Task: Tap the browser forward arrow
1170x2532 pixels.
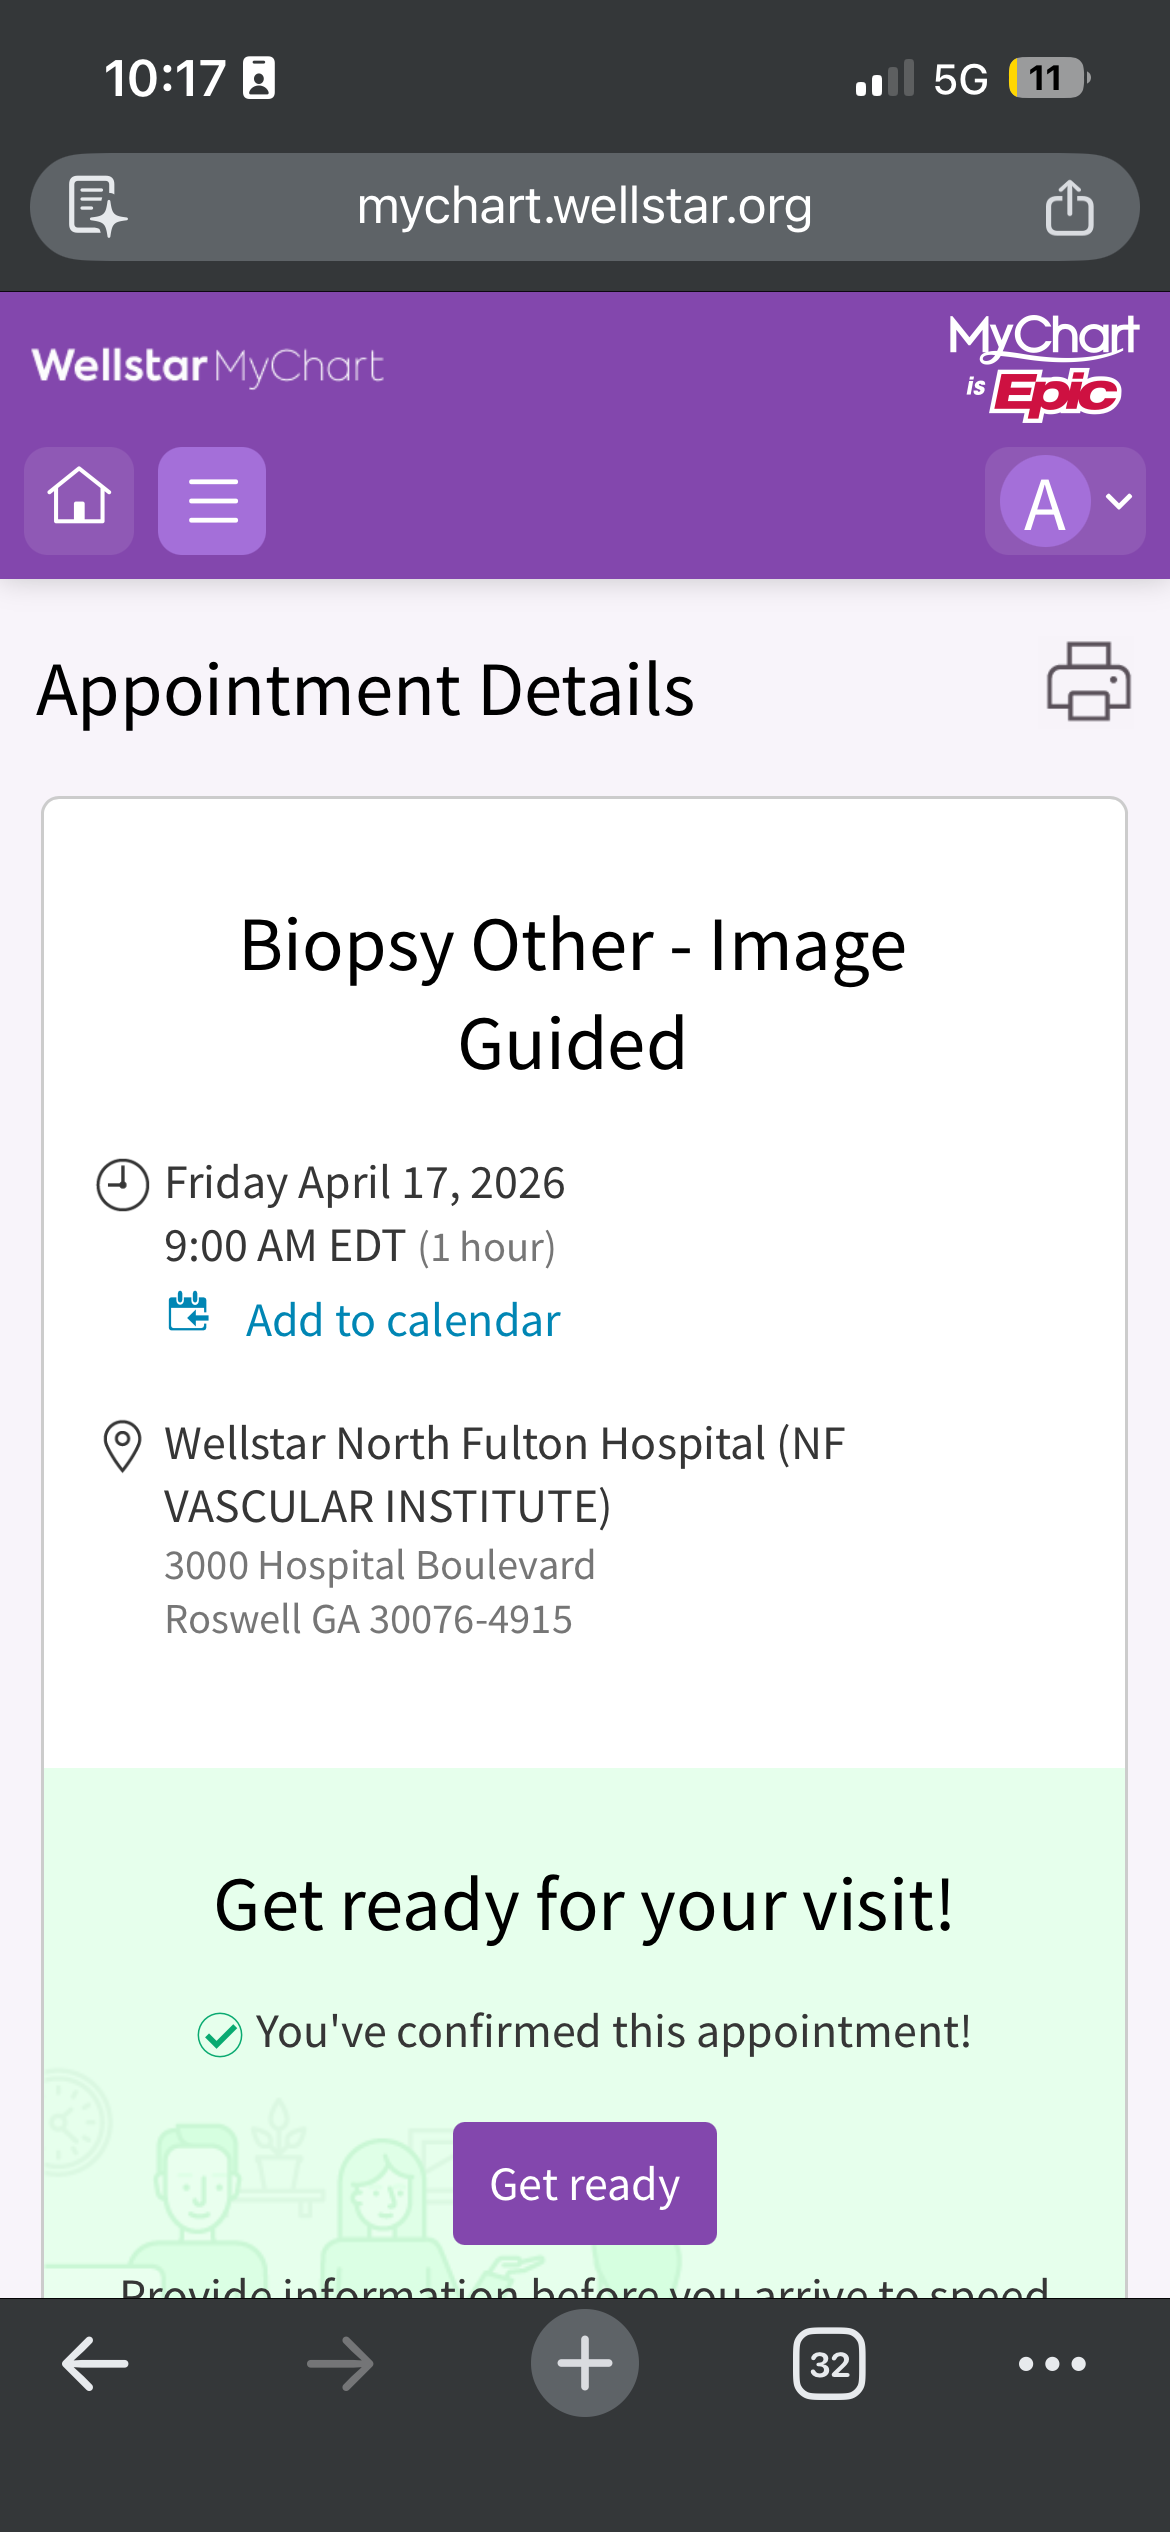Action: 340,2364
